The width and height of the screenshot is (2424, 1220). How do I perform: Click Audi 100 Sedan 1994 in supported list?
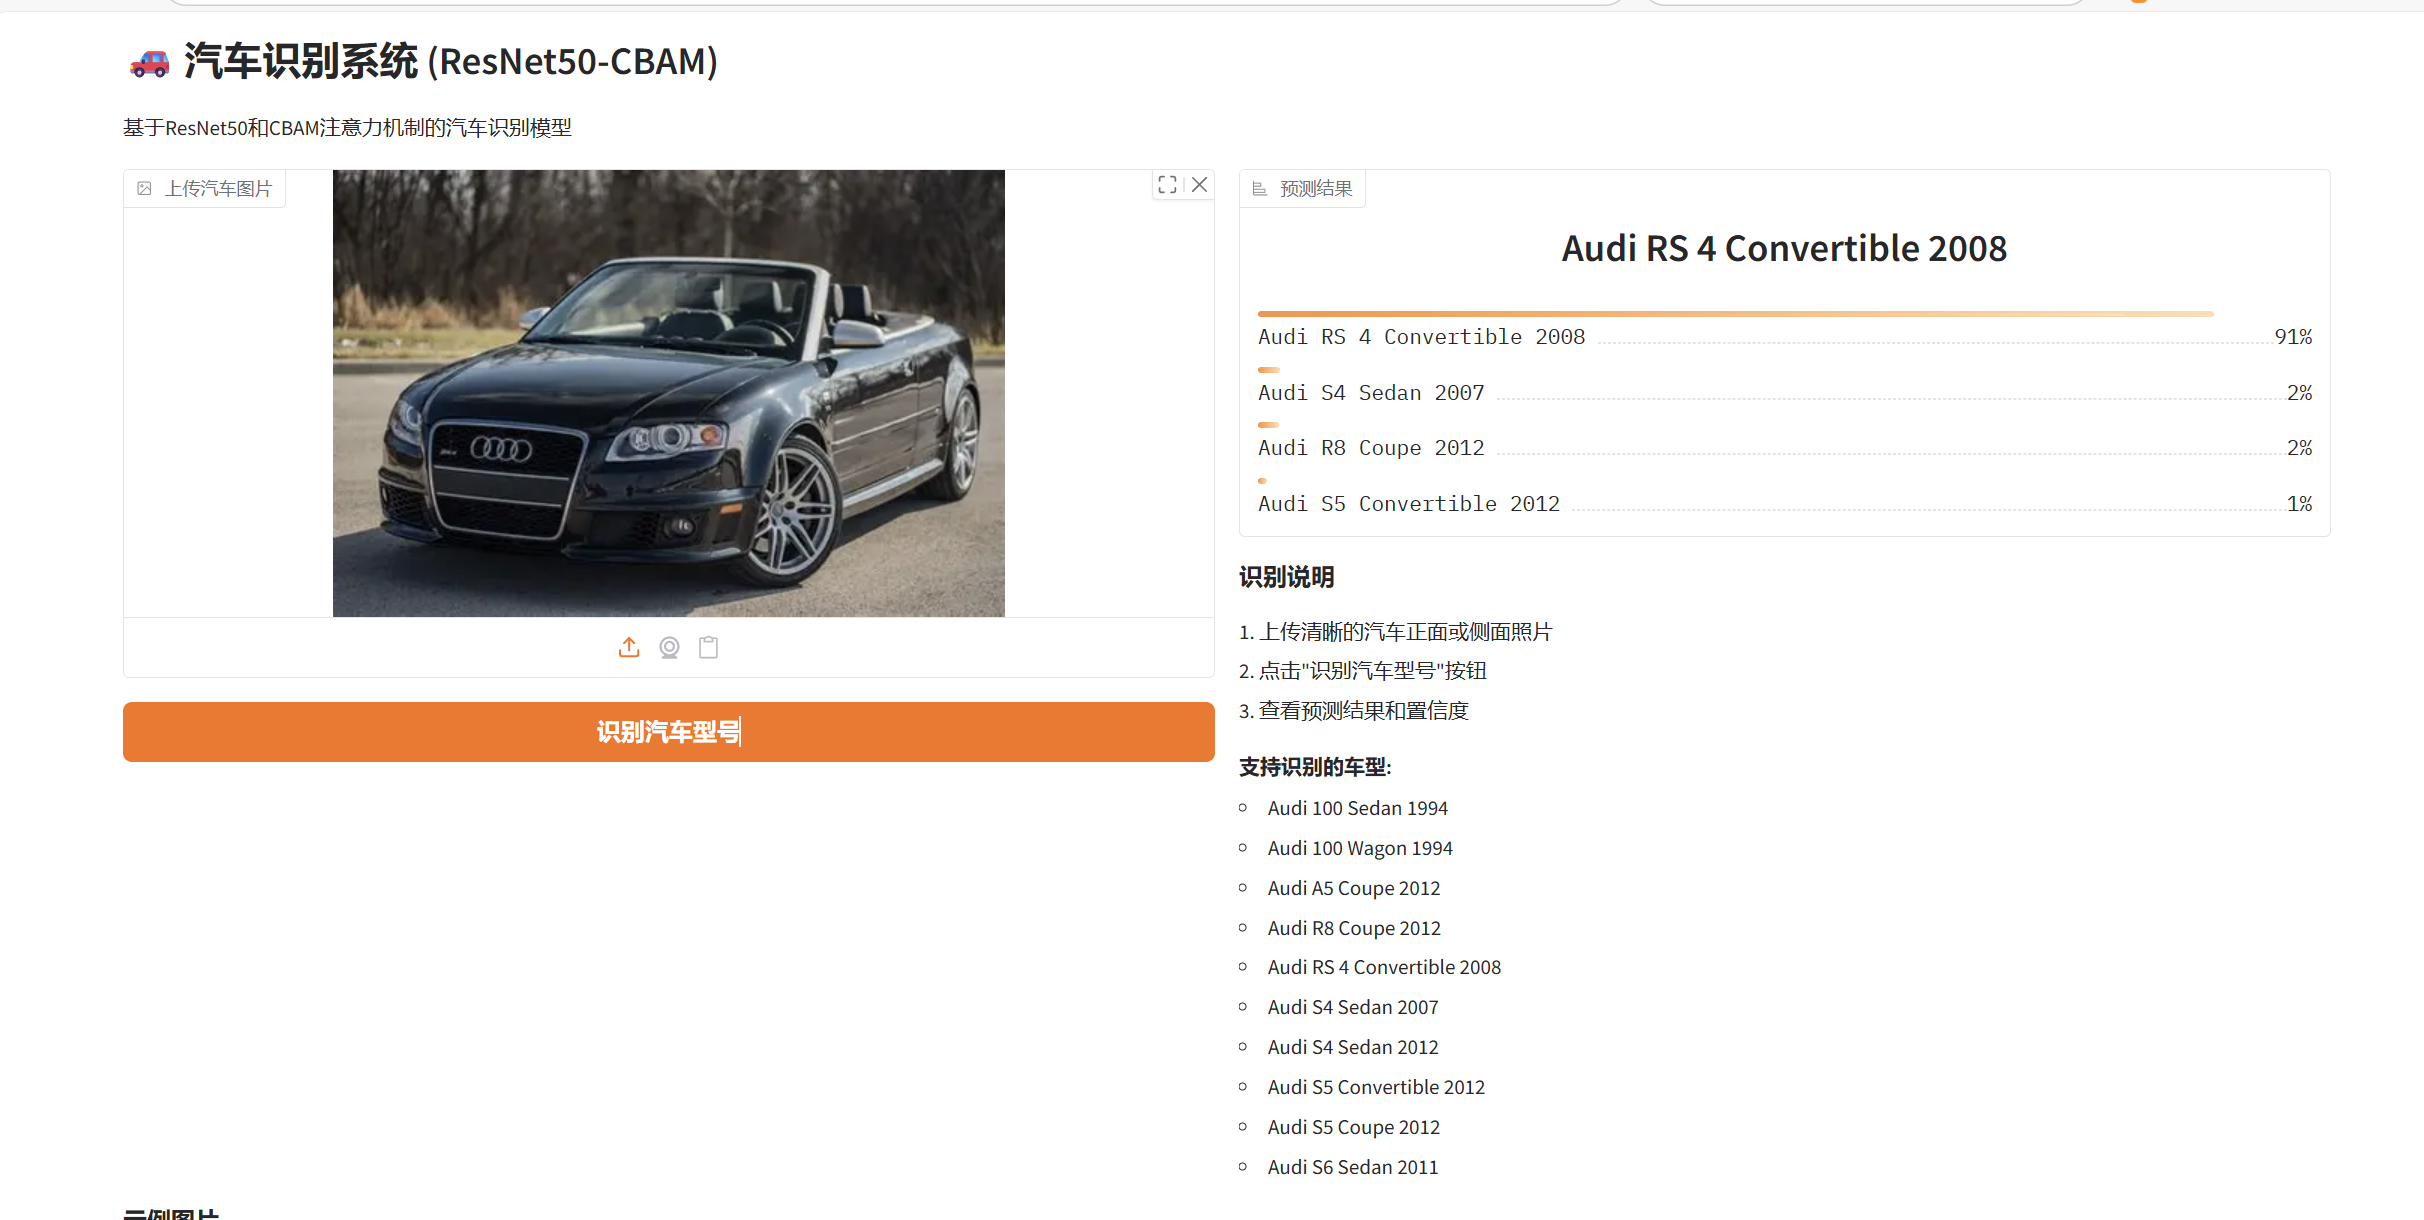point(1357,808)
